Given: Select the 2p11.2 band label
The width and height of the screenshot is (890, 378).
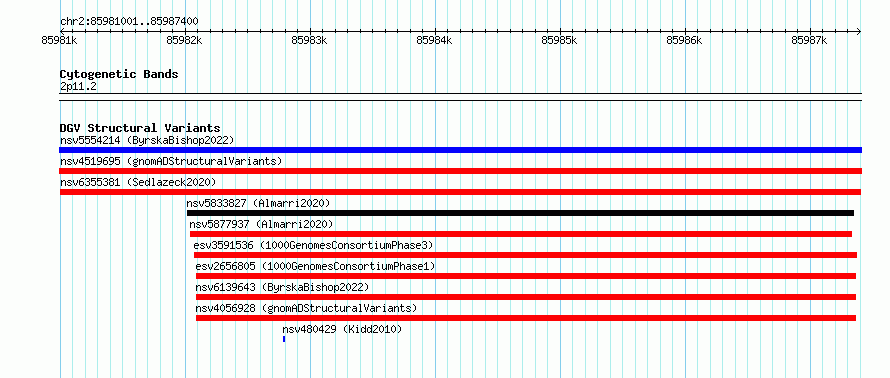Looking at the screenshot, I should (78, 87).
